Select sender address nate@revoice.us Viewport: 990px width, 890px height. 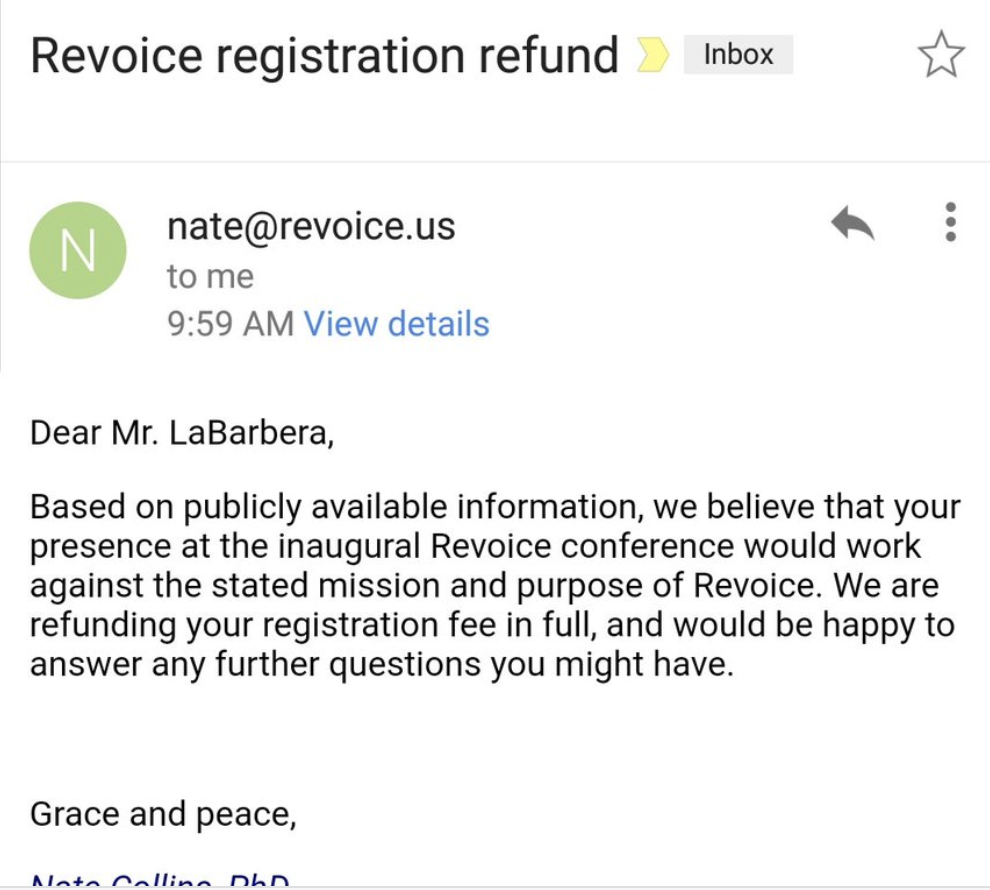[311, 226]
